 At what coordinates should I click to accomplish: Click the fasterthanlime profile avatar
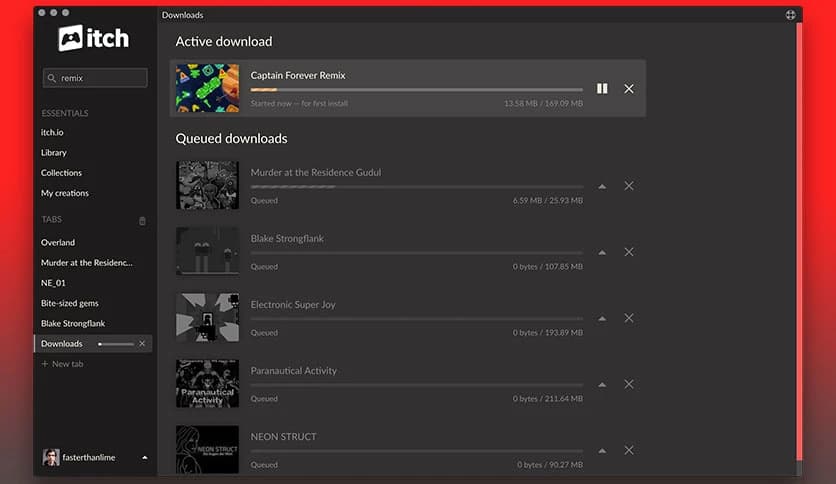51,457
